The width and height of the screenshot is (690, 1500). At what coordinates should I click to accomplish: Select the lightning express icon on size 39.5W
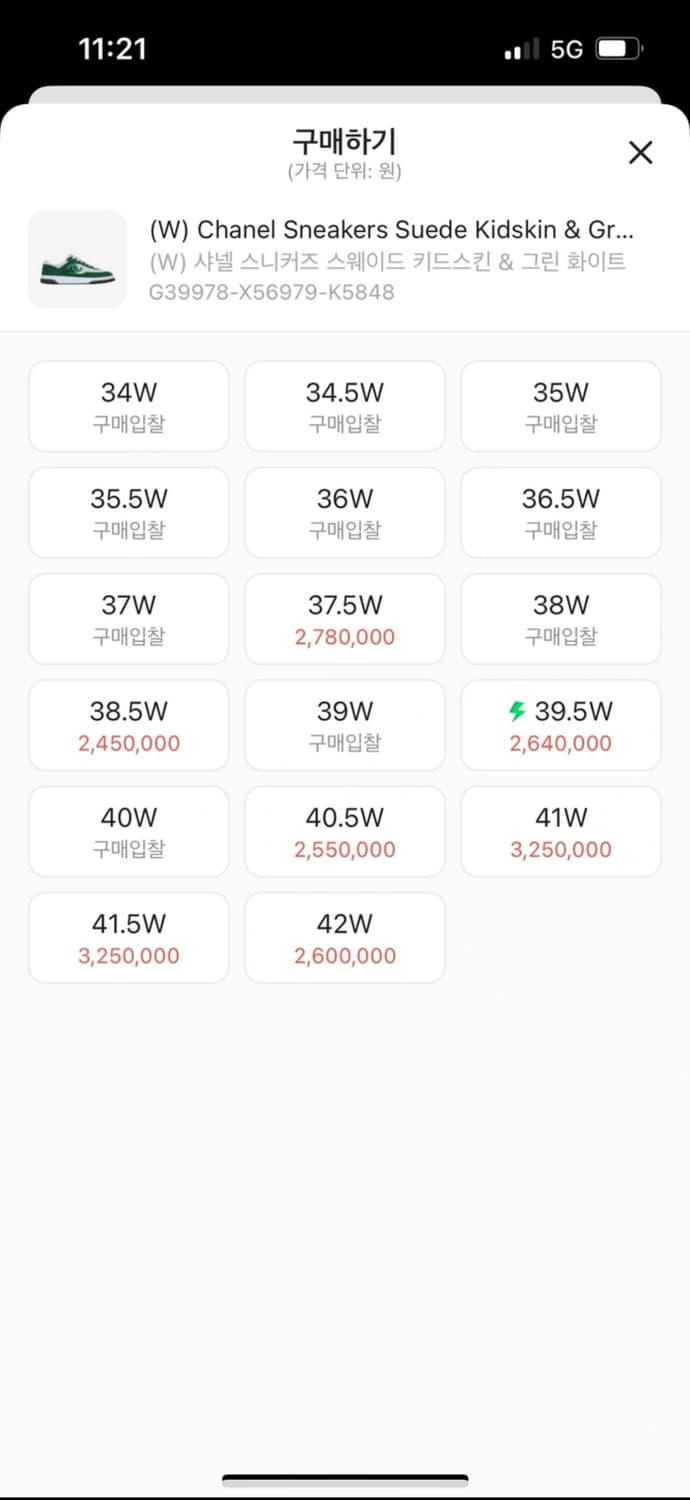[x=518, y=712]
